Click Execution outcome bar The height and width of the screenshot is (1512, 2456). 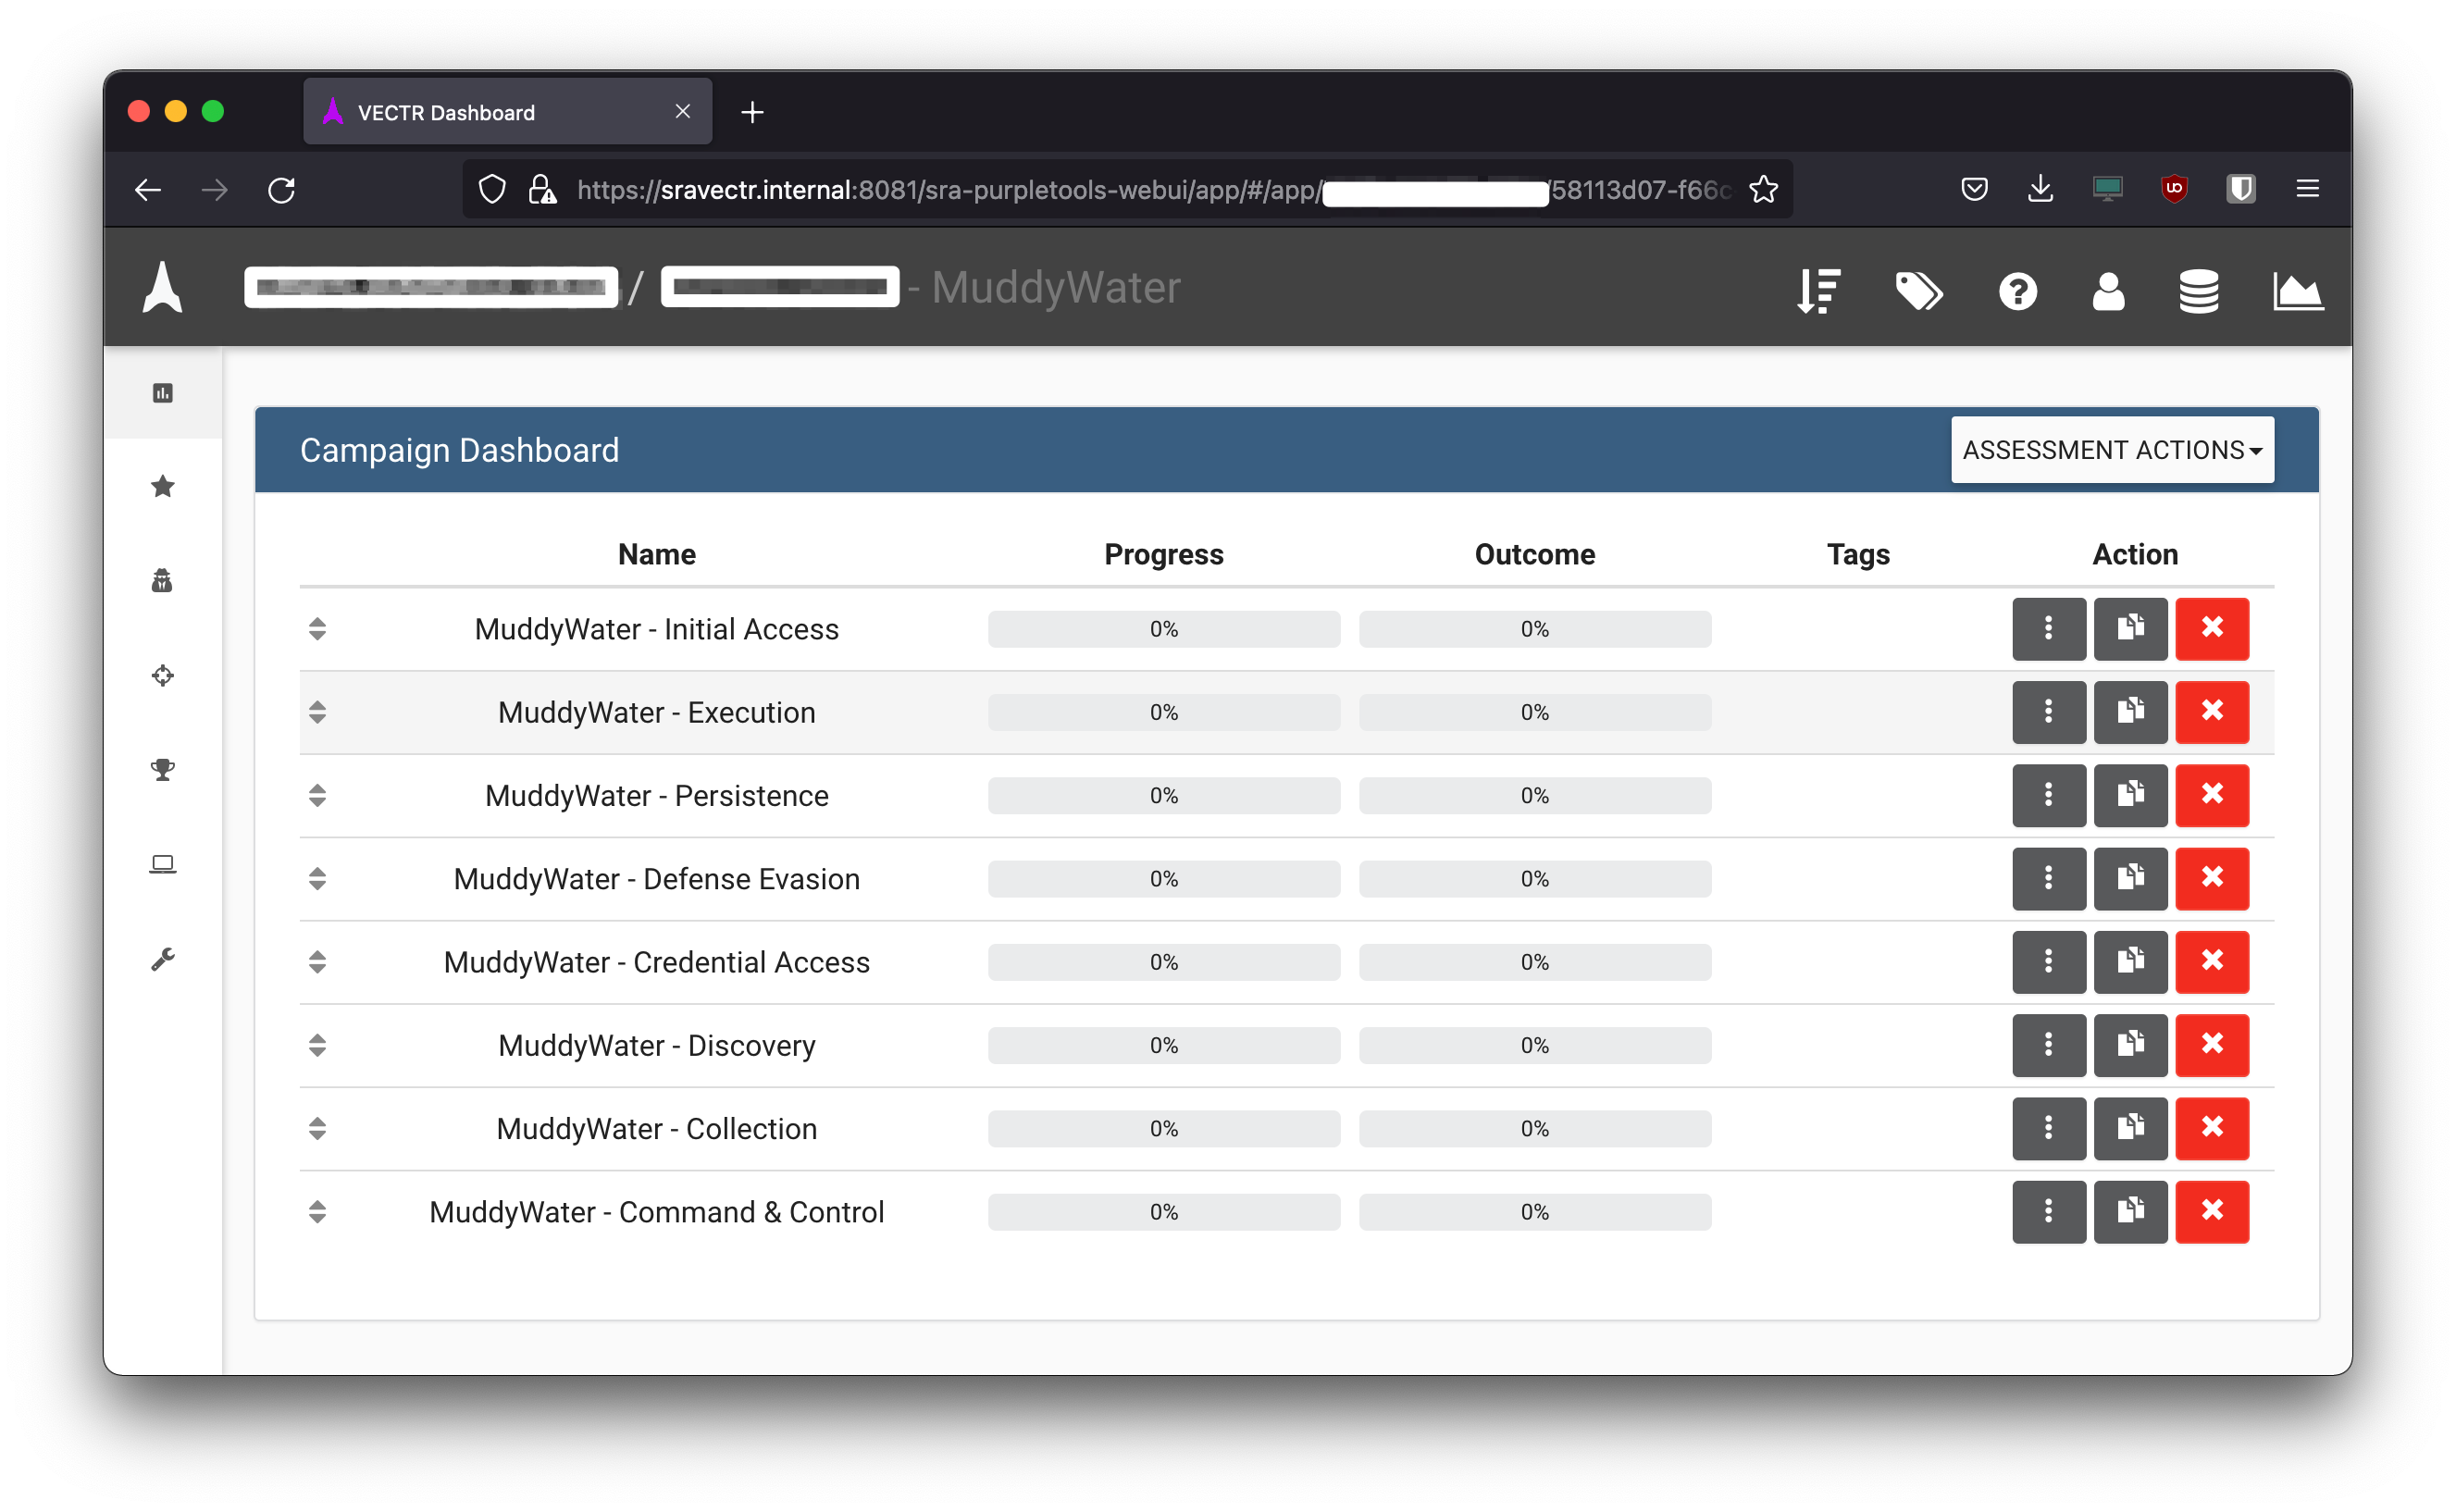click(x=1534, y=712)
